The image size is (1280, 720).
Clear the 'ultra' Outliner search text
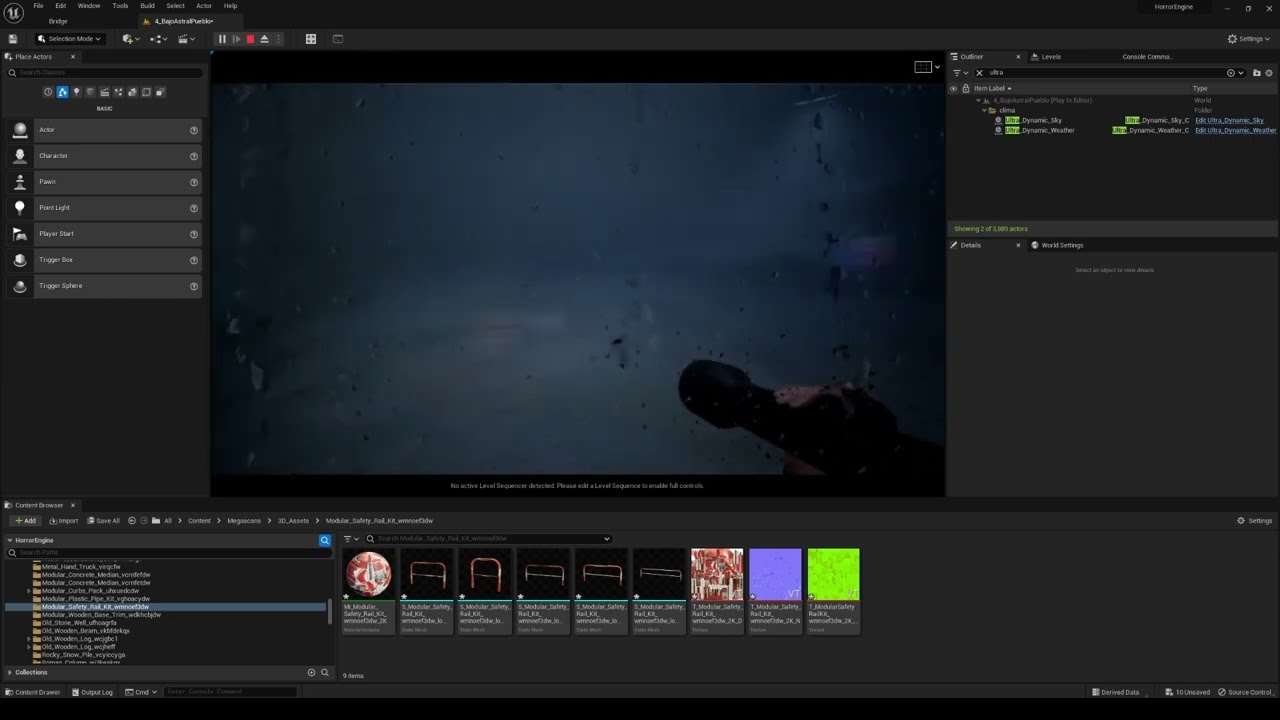tap(980, 73)
